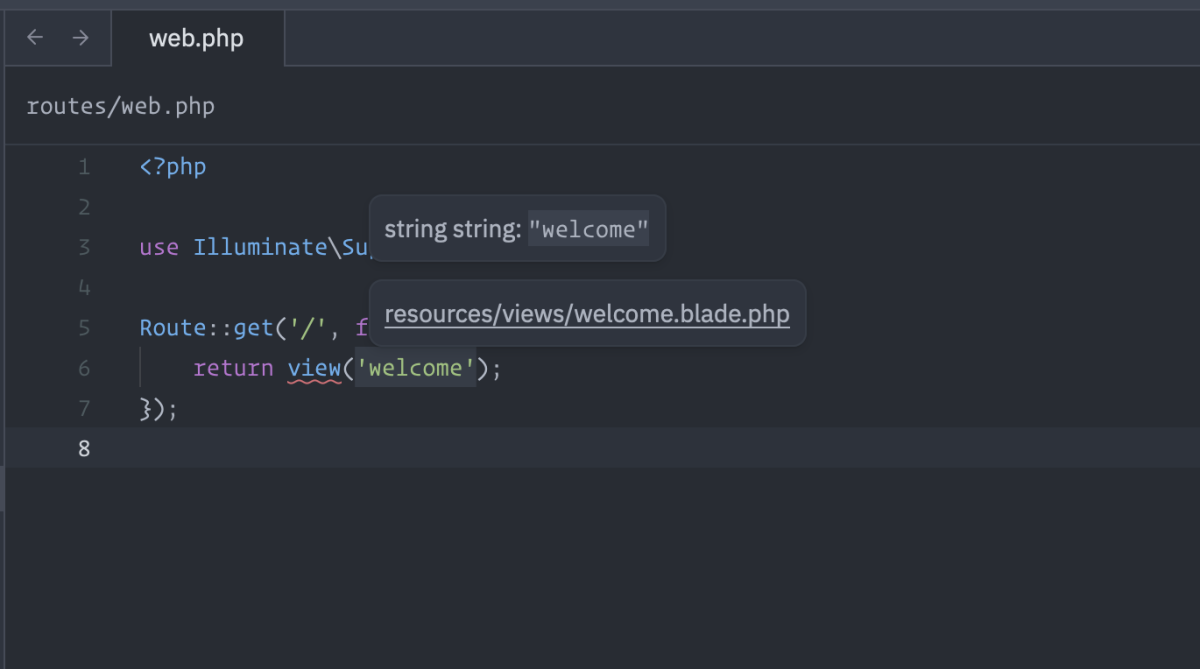Image resolution: width=1200 pixels, height=669 pixels.
Task: Click the <?php opening tag
Action: click(173, 167)
